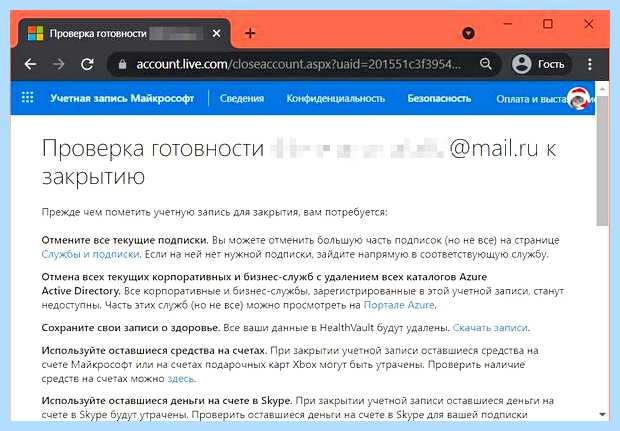Minimize the browser window

coord(508,24)
